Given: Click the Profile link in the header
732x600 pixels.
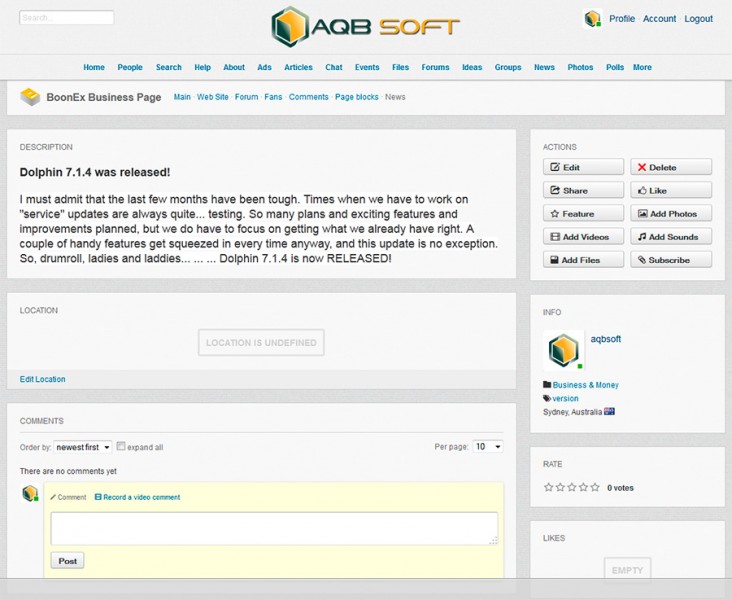Looking at the screenshot, I should (x=622, y=19).
